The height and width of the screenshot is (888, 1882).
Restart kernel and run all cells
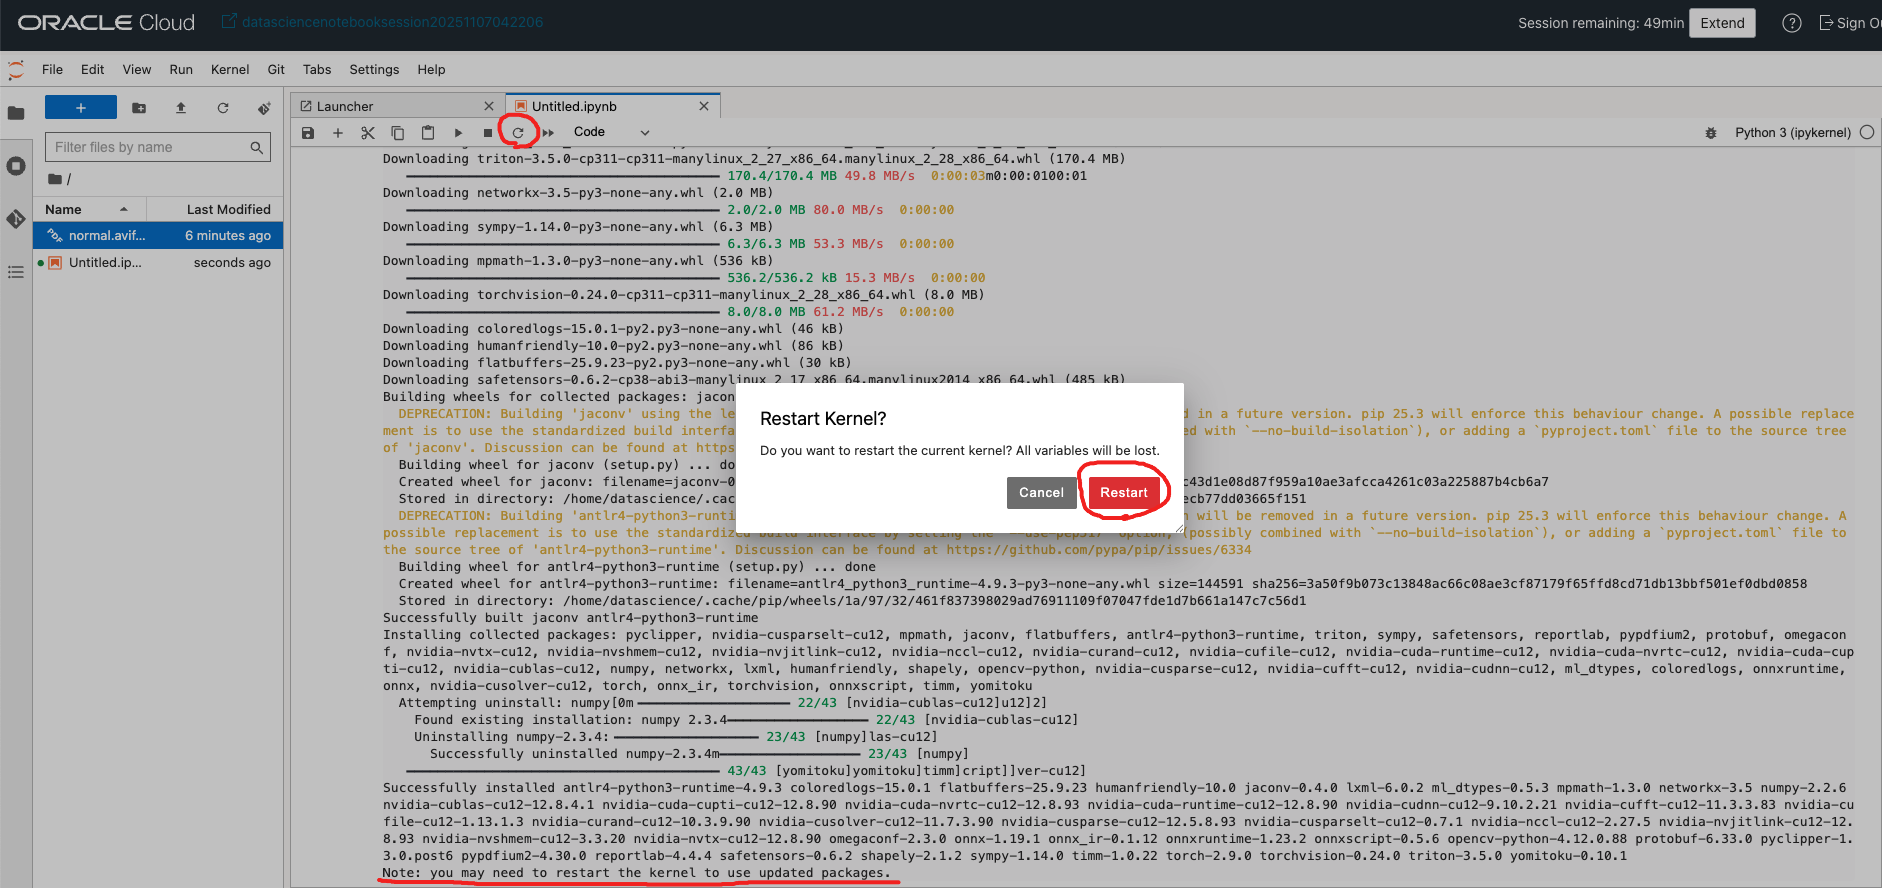point(548,133)
